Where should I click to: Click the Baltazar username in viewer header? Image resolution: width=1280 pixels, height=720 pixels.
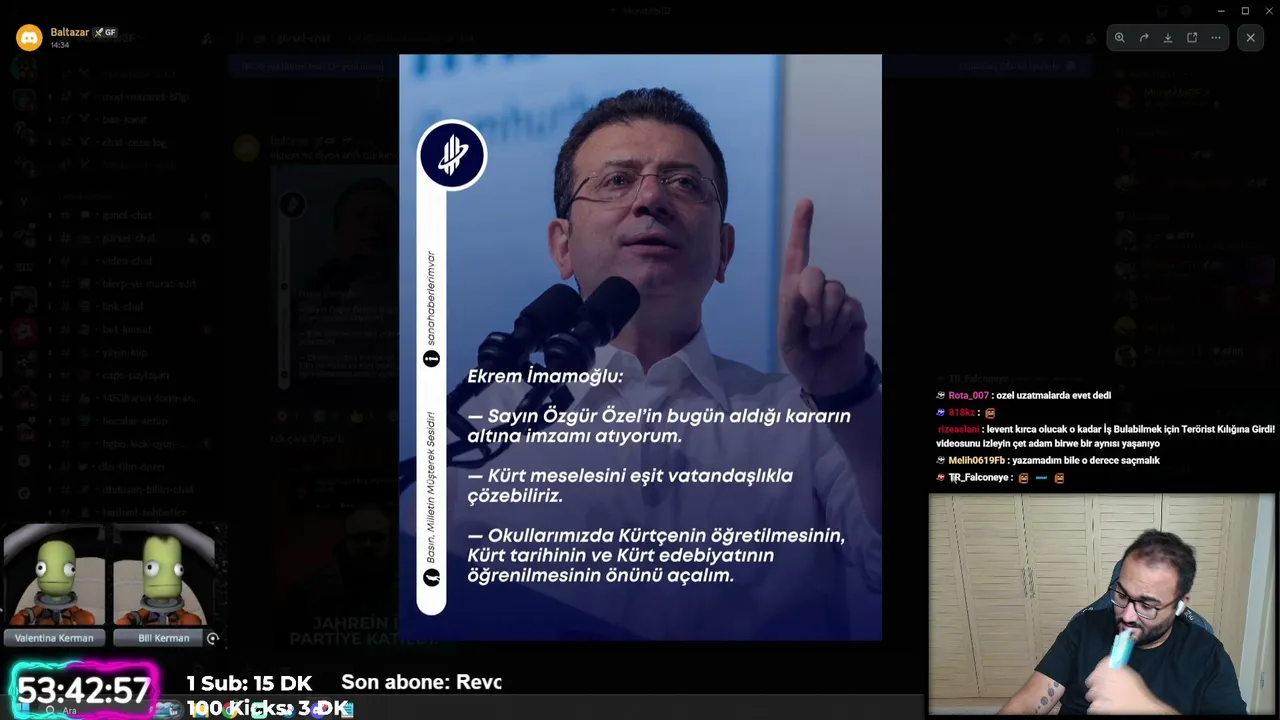coord(70,32)
